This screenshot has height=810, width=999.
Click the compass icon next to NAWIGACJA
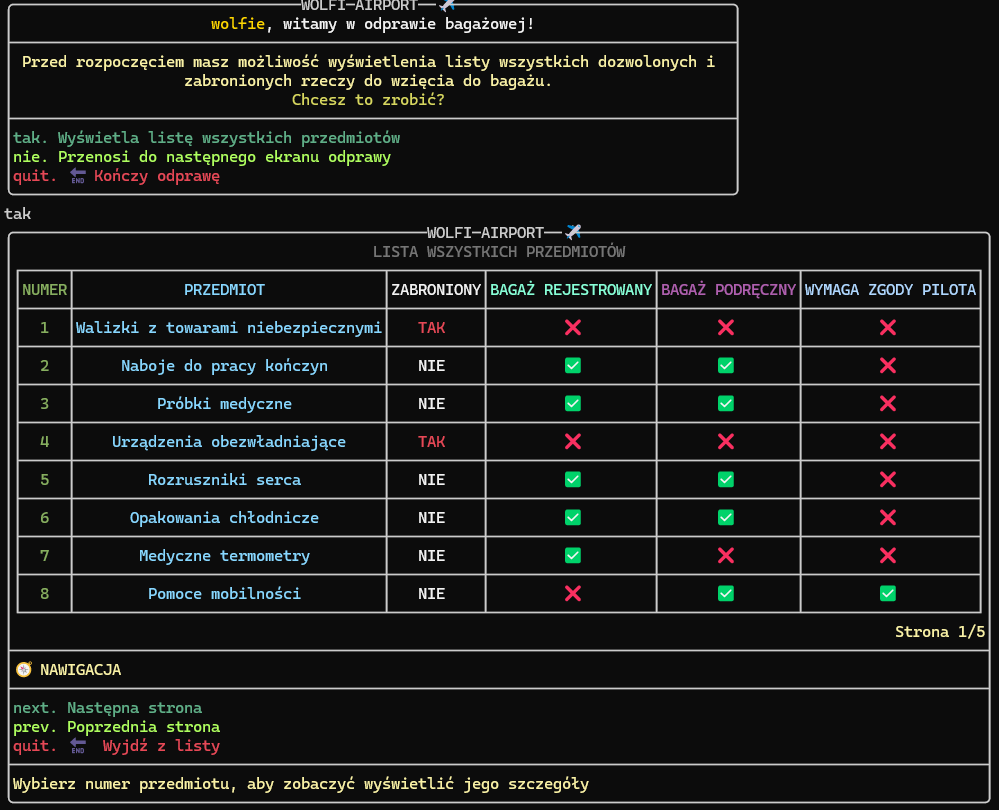(24, 669)
